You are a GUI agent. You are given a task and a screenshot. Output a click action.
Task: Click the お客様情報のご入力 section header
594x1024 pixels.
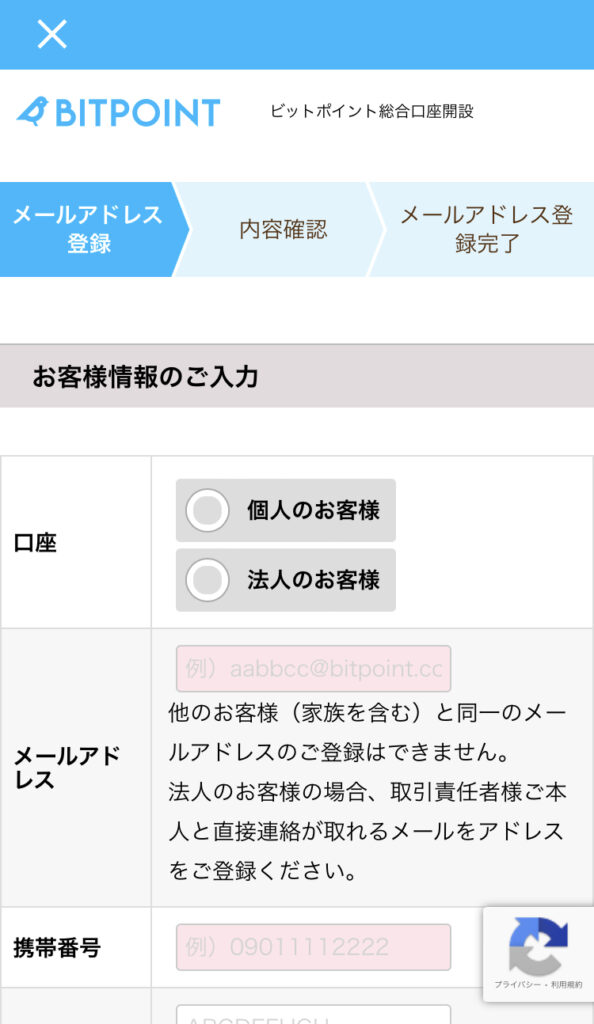[297, 376]
